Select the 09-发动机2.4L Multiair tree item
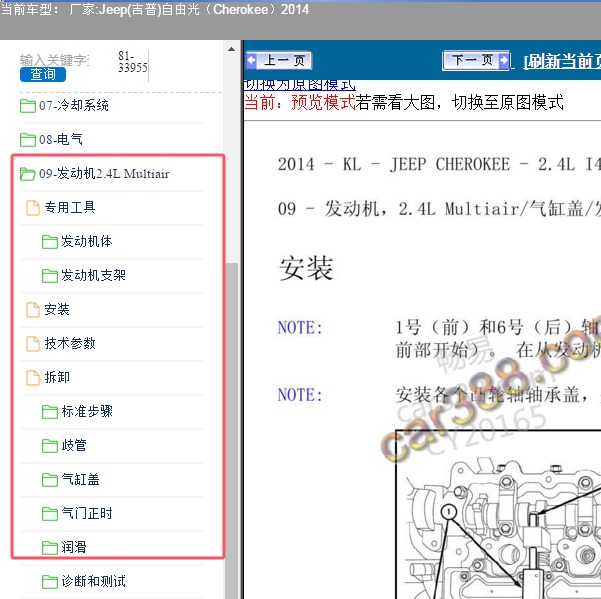 pyautogui.click(x=104, y=174)
